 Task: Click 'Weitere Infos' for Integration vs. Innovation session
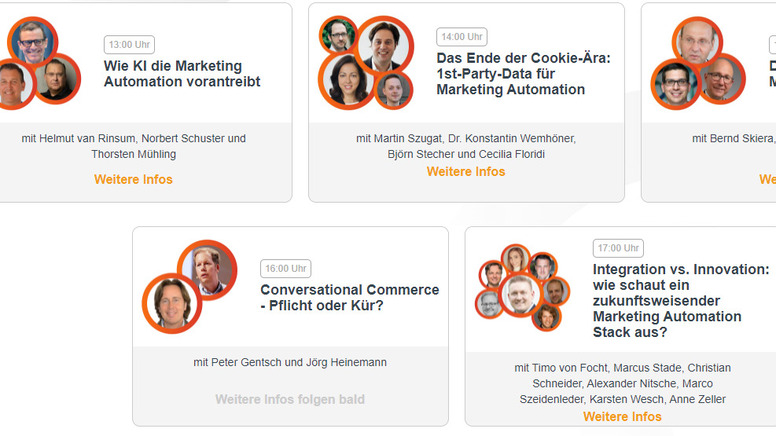coord(622,417)
